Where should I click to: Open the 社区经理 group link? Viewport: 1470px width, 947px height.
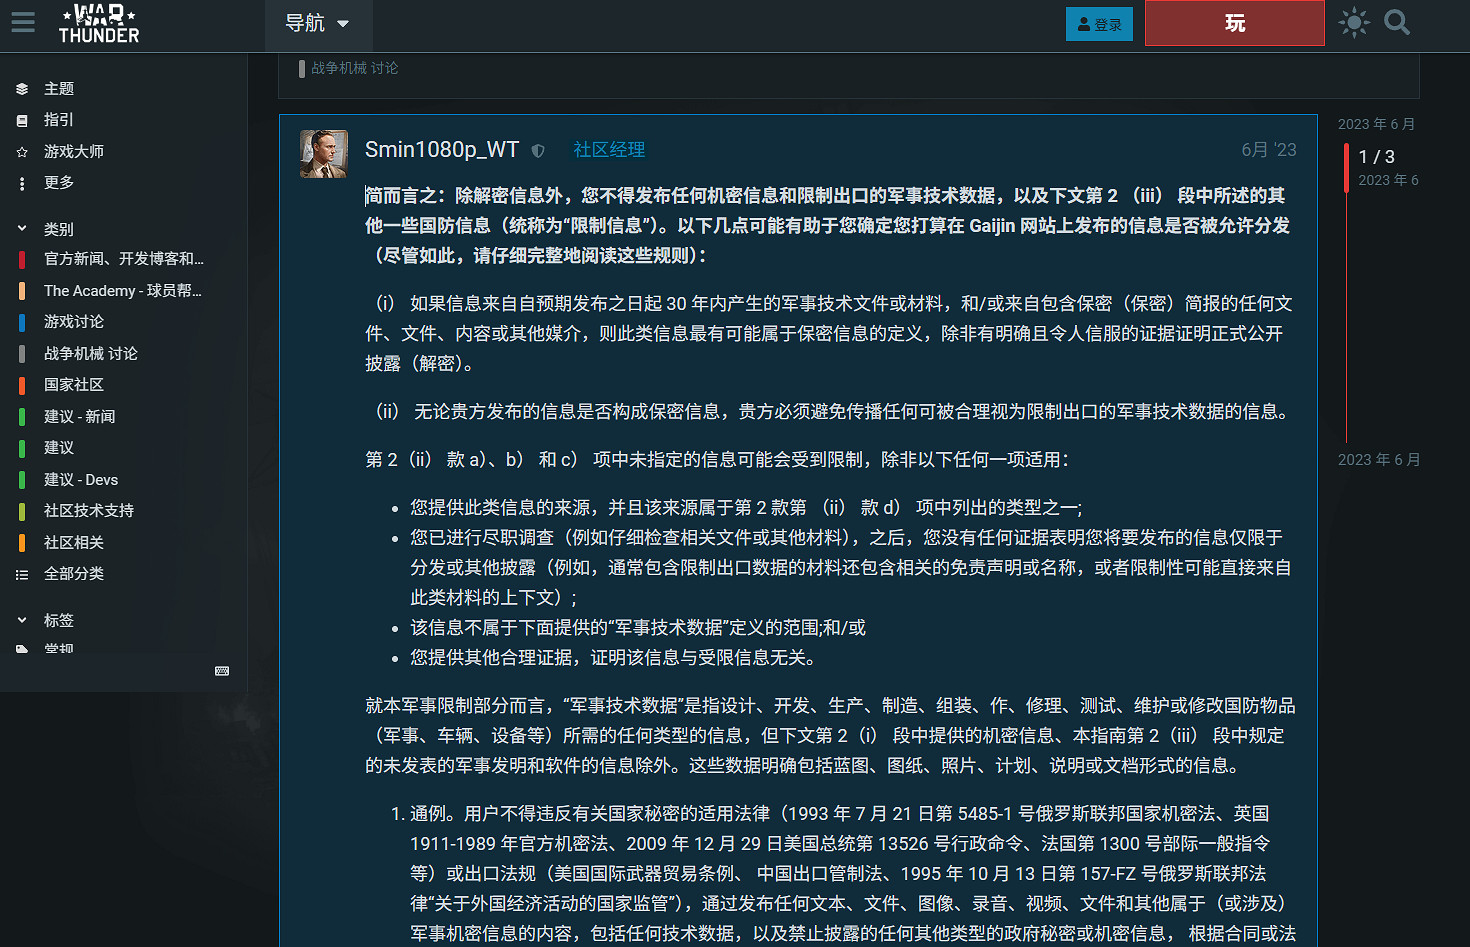[608, 150]
